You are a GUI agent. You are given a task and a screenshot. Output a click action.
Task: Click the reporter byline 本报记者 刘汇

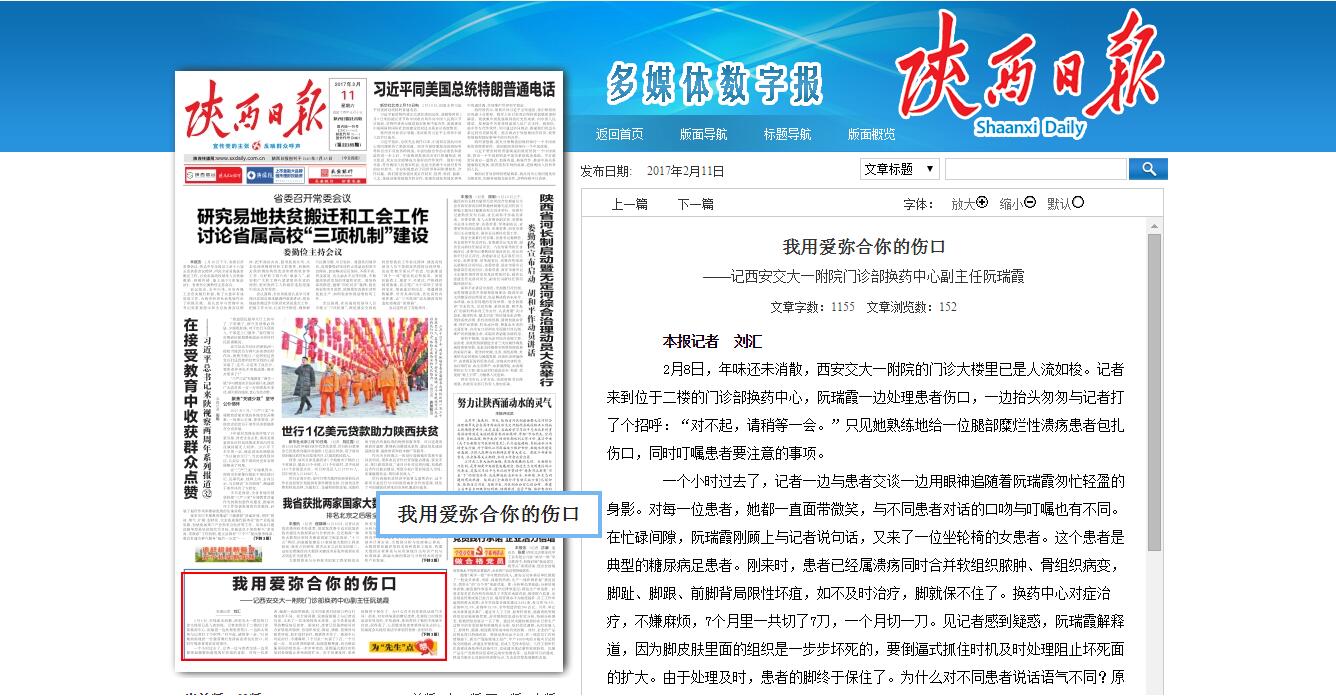(712, 341)
